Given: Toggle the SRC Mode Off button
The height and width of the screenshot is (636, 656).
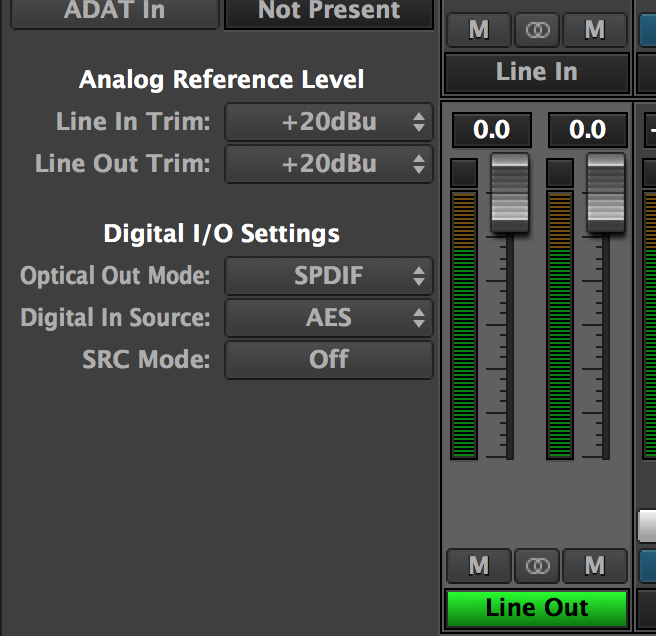Looking at the screenshot, I should (x=329, y=359).
